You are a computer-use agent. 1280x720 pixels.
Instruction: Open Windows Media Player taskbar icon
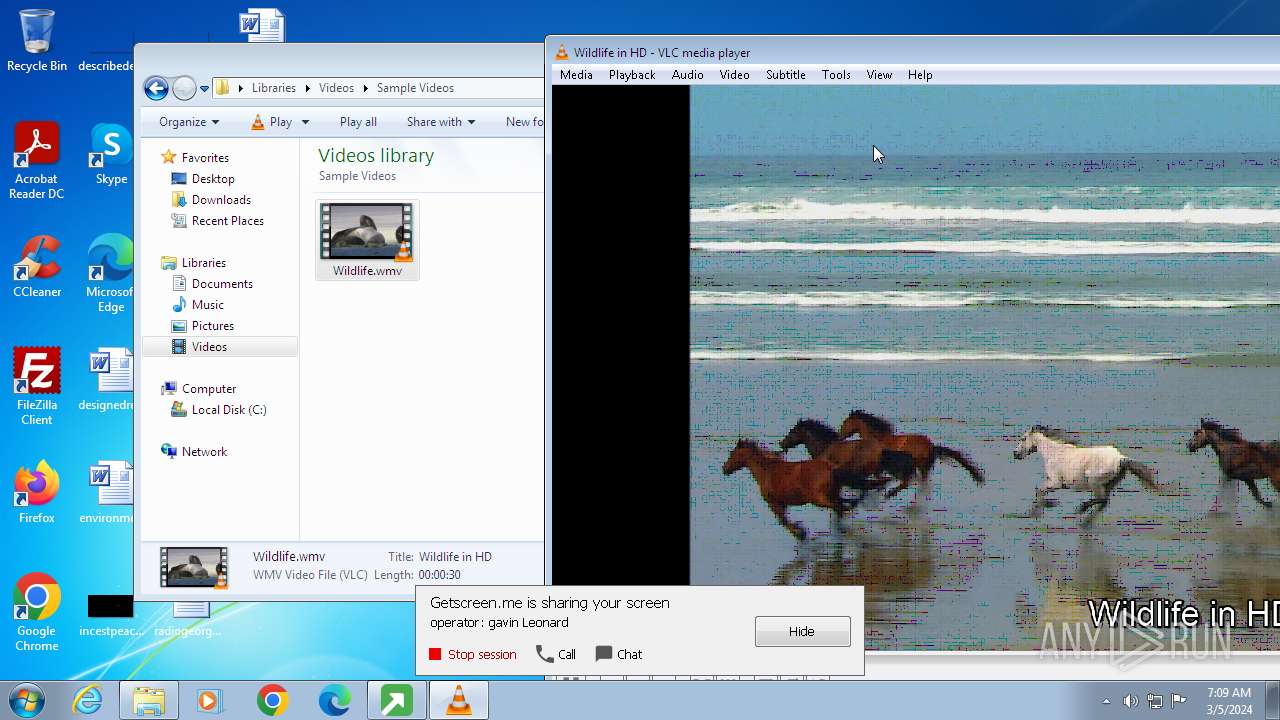[x=210, y=700]
